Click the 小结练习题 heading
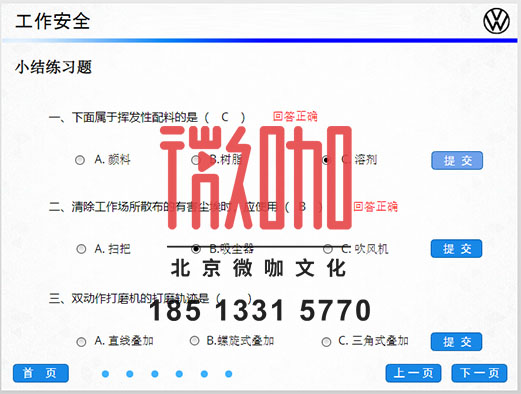 [53, 67]
